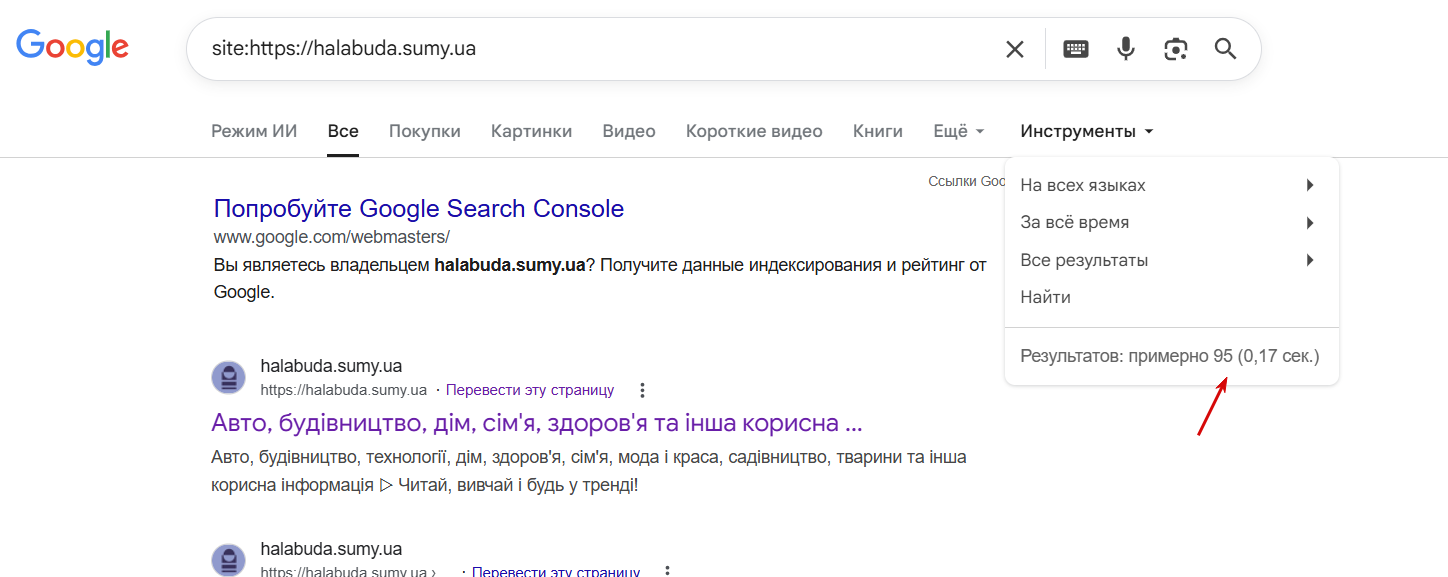Open search by image camera icon
Screen dimensions: 1448x577
point(1176,49)
